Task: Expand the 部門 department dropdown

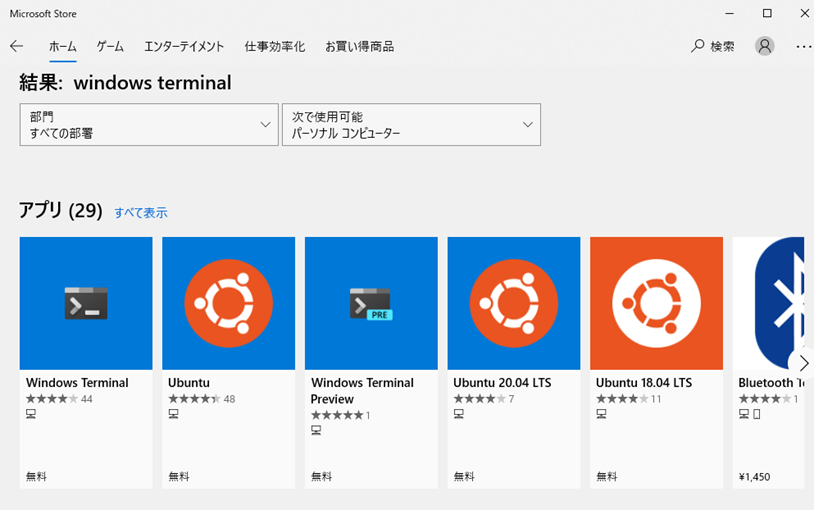Action: coord(149,125)
